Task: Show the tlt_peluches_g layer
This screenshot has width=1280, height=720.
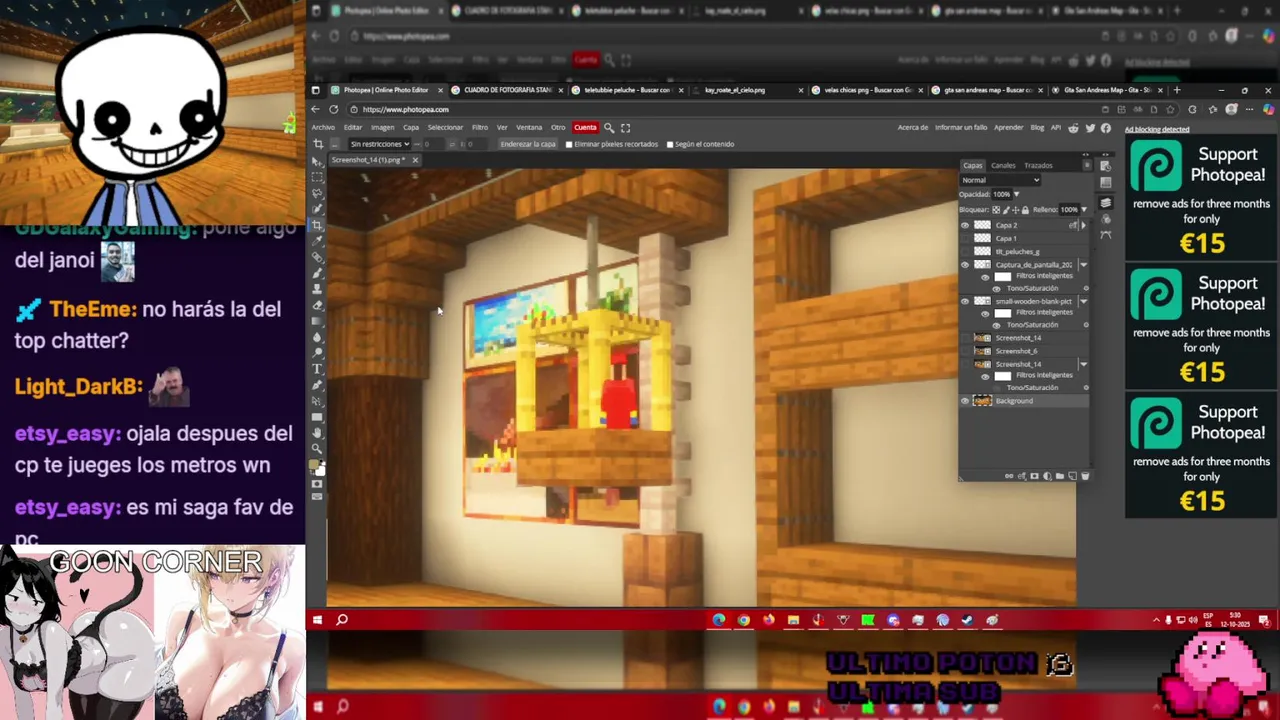Action: (x=965, y=252)
